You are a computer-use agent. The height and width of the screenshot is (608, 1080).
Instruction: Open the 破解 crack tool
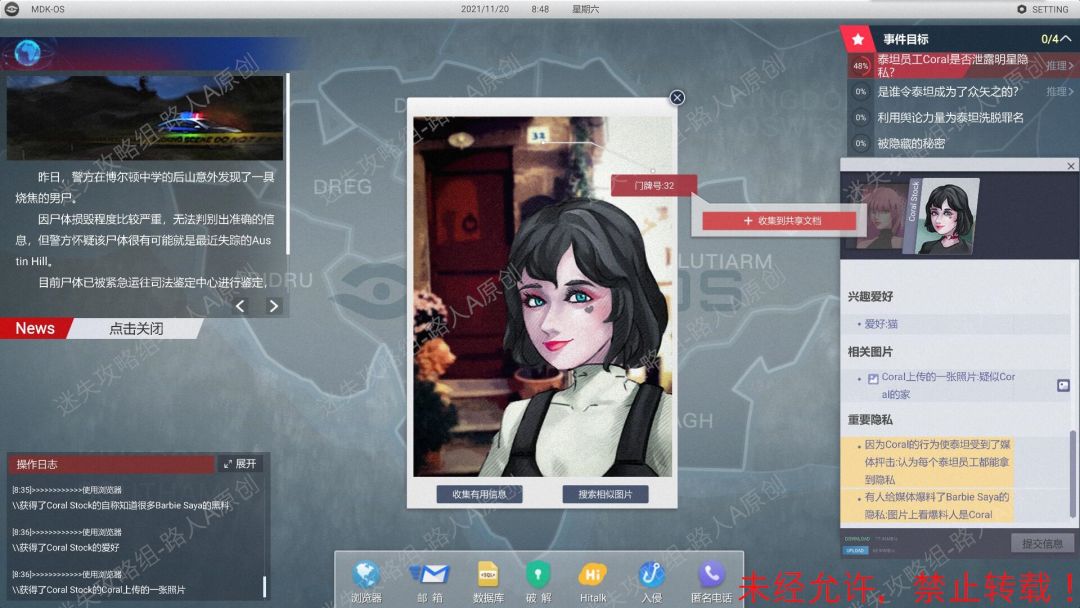pyautogui.click(x=539, y=575)
